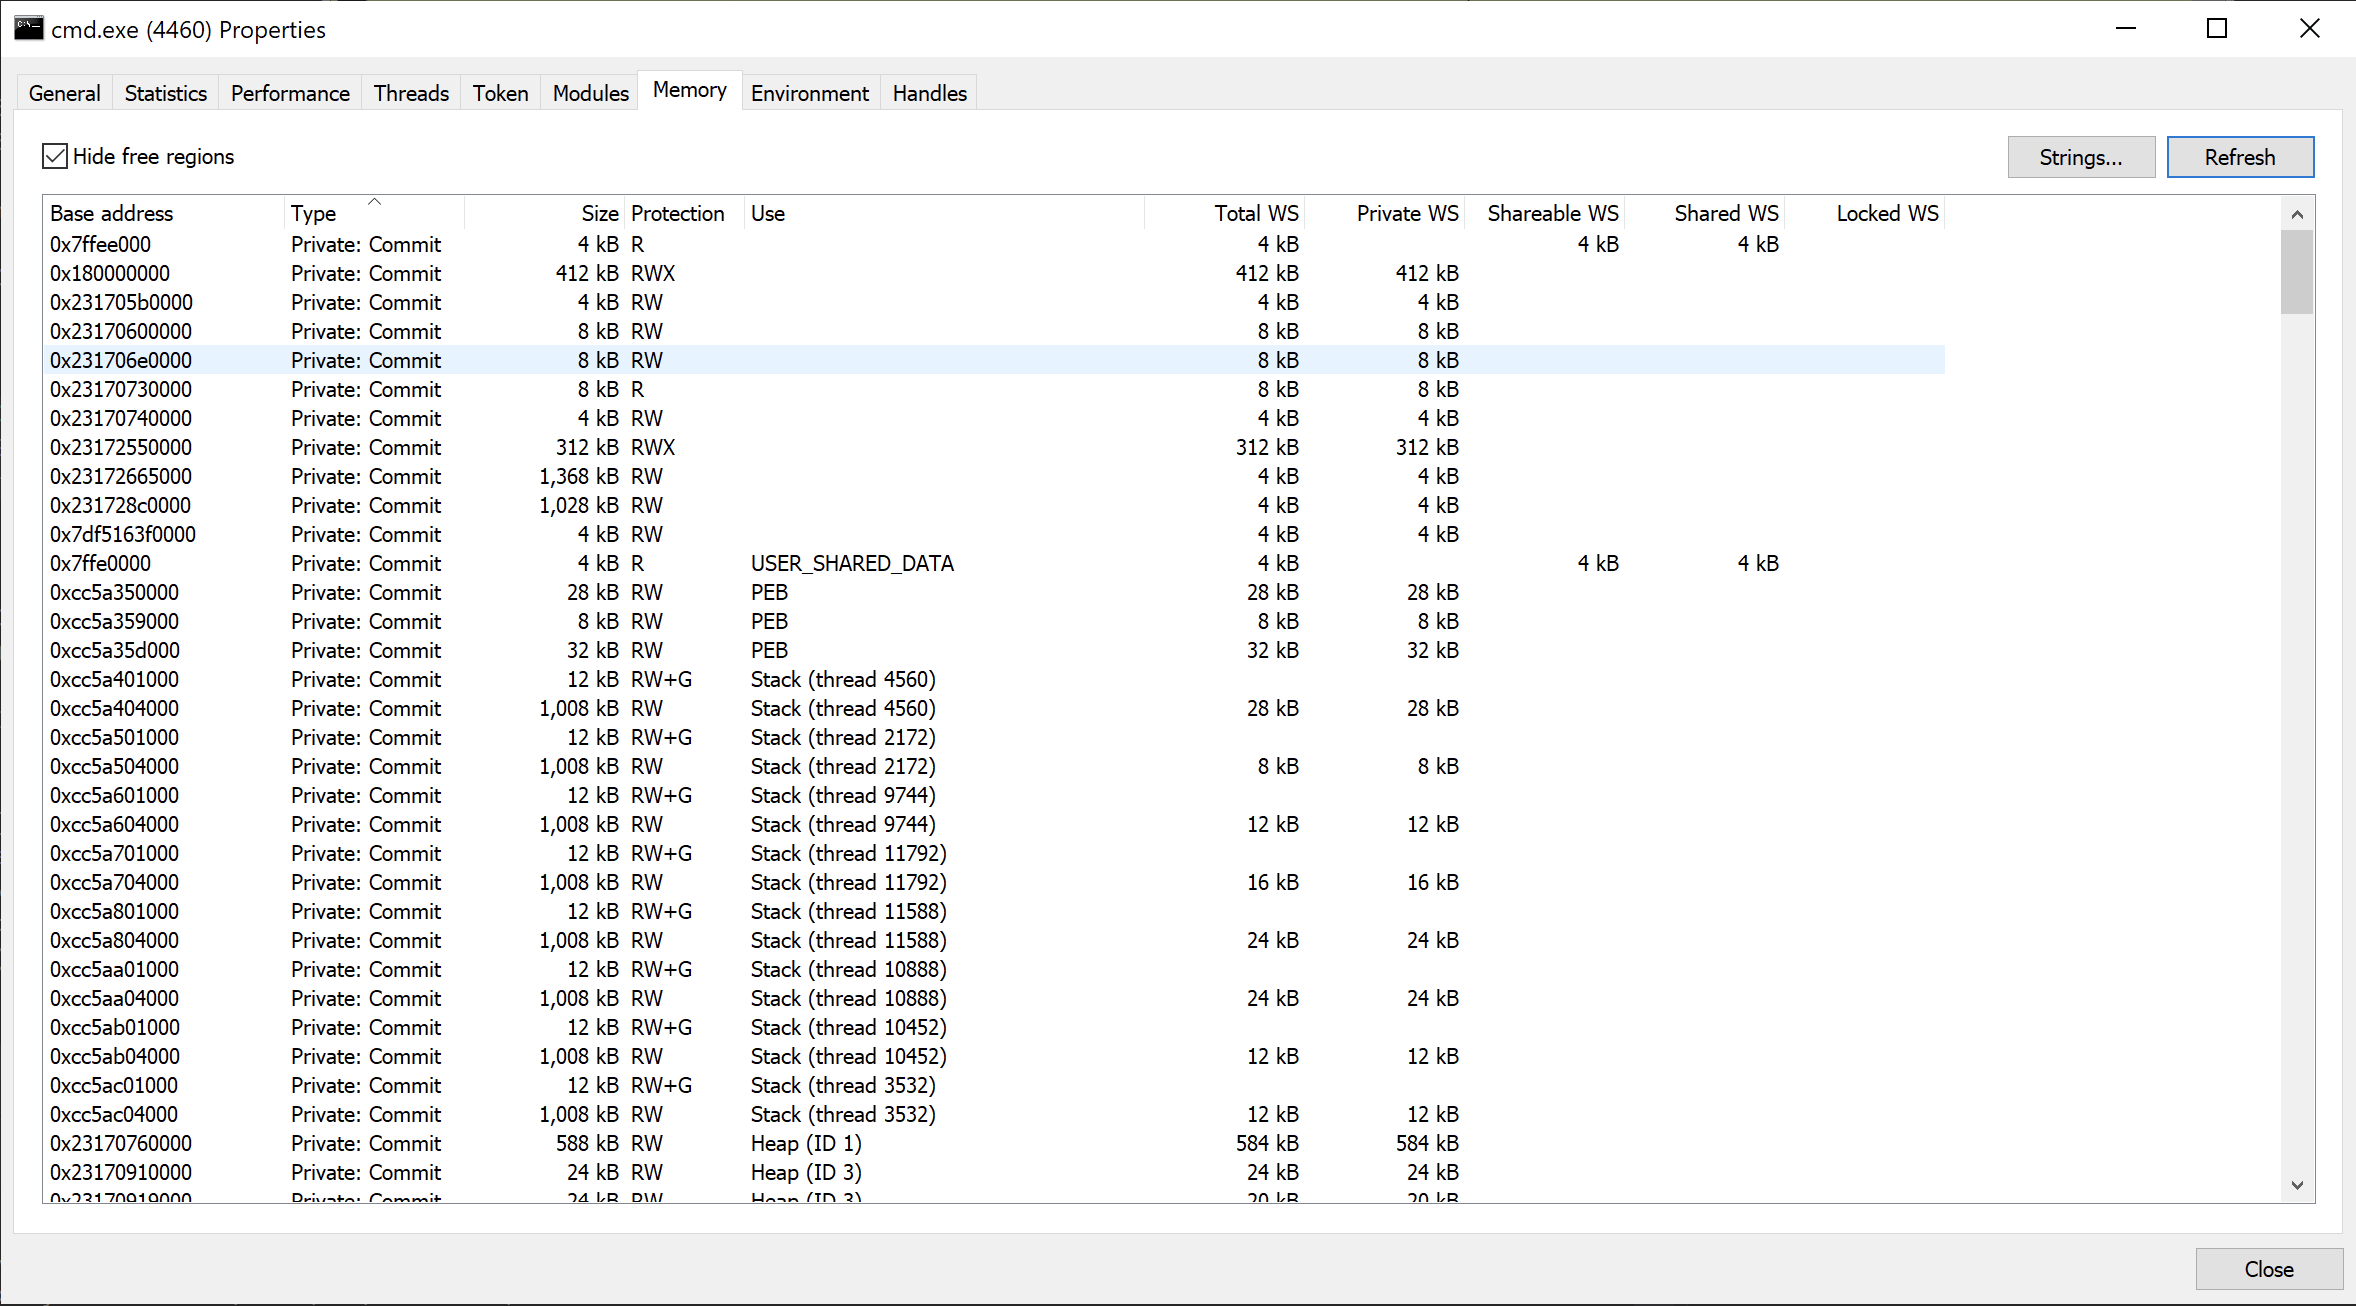The image size is (2356, 1306).
Task: Sort by the Type column header
Action: tap(314, 213)
